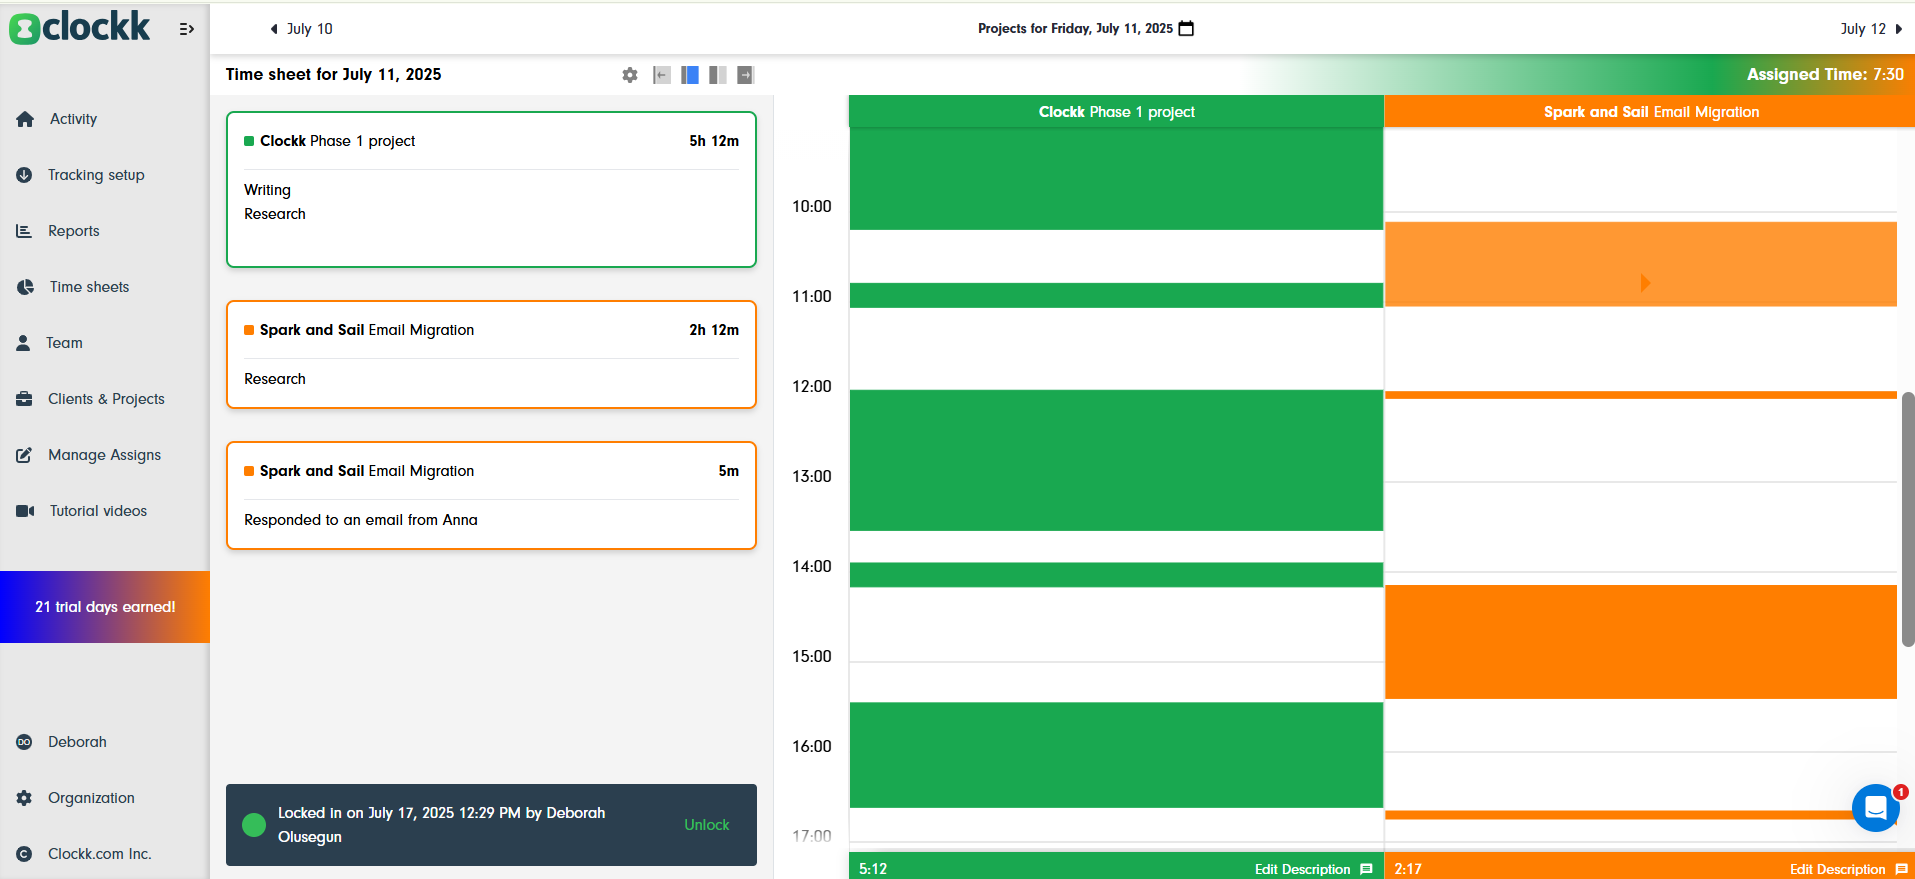The height and width of the screenshot is (879, 1915).
Task: Select green block at 16:00
Action: coord(1116,755)
